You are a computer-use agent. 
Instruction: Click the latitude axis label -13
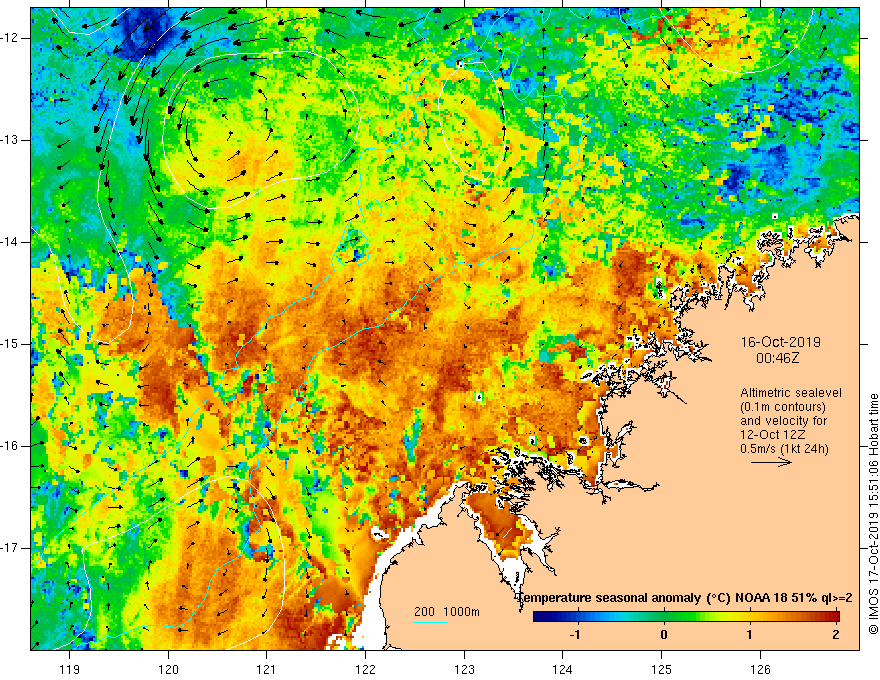point(10,140)
